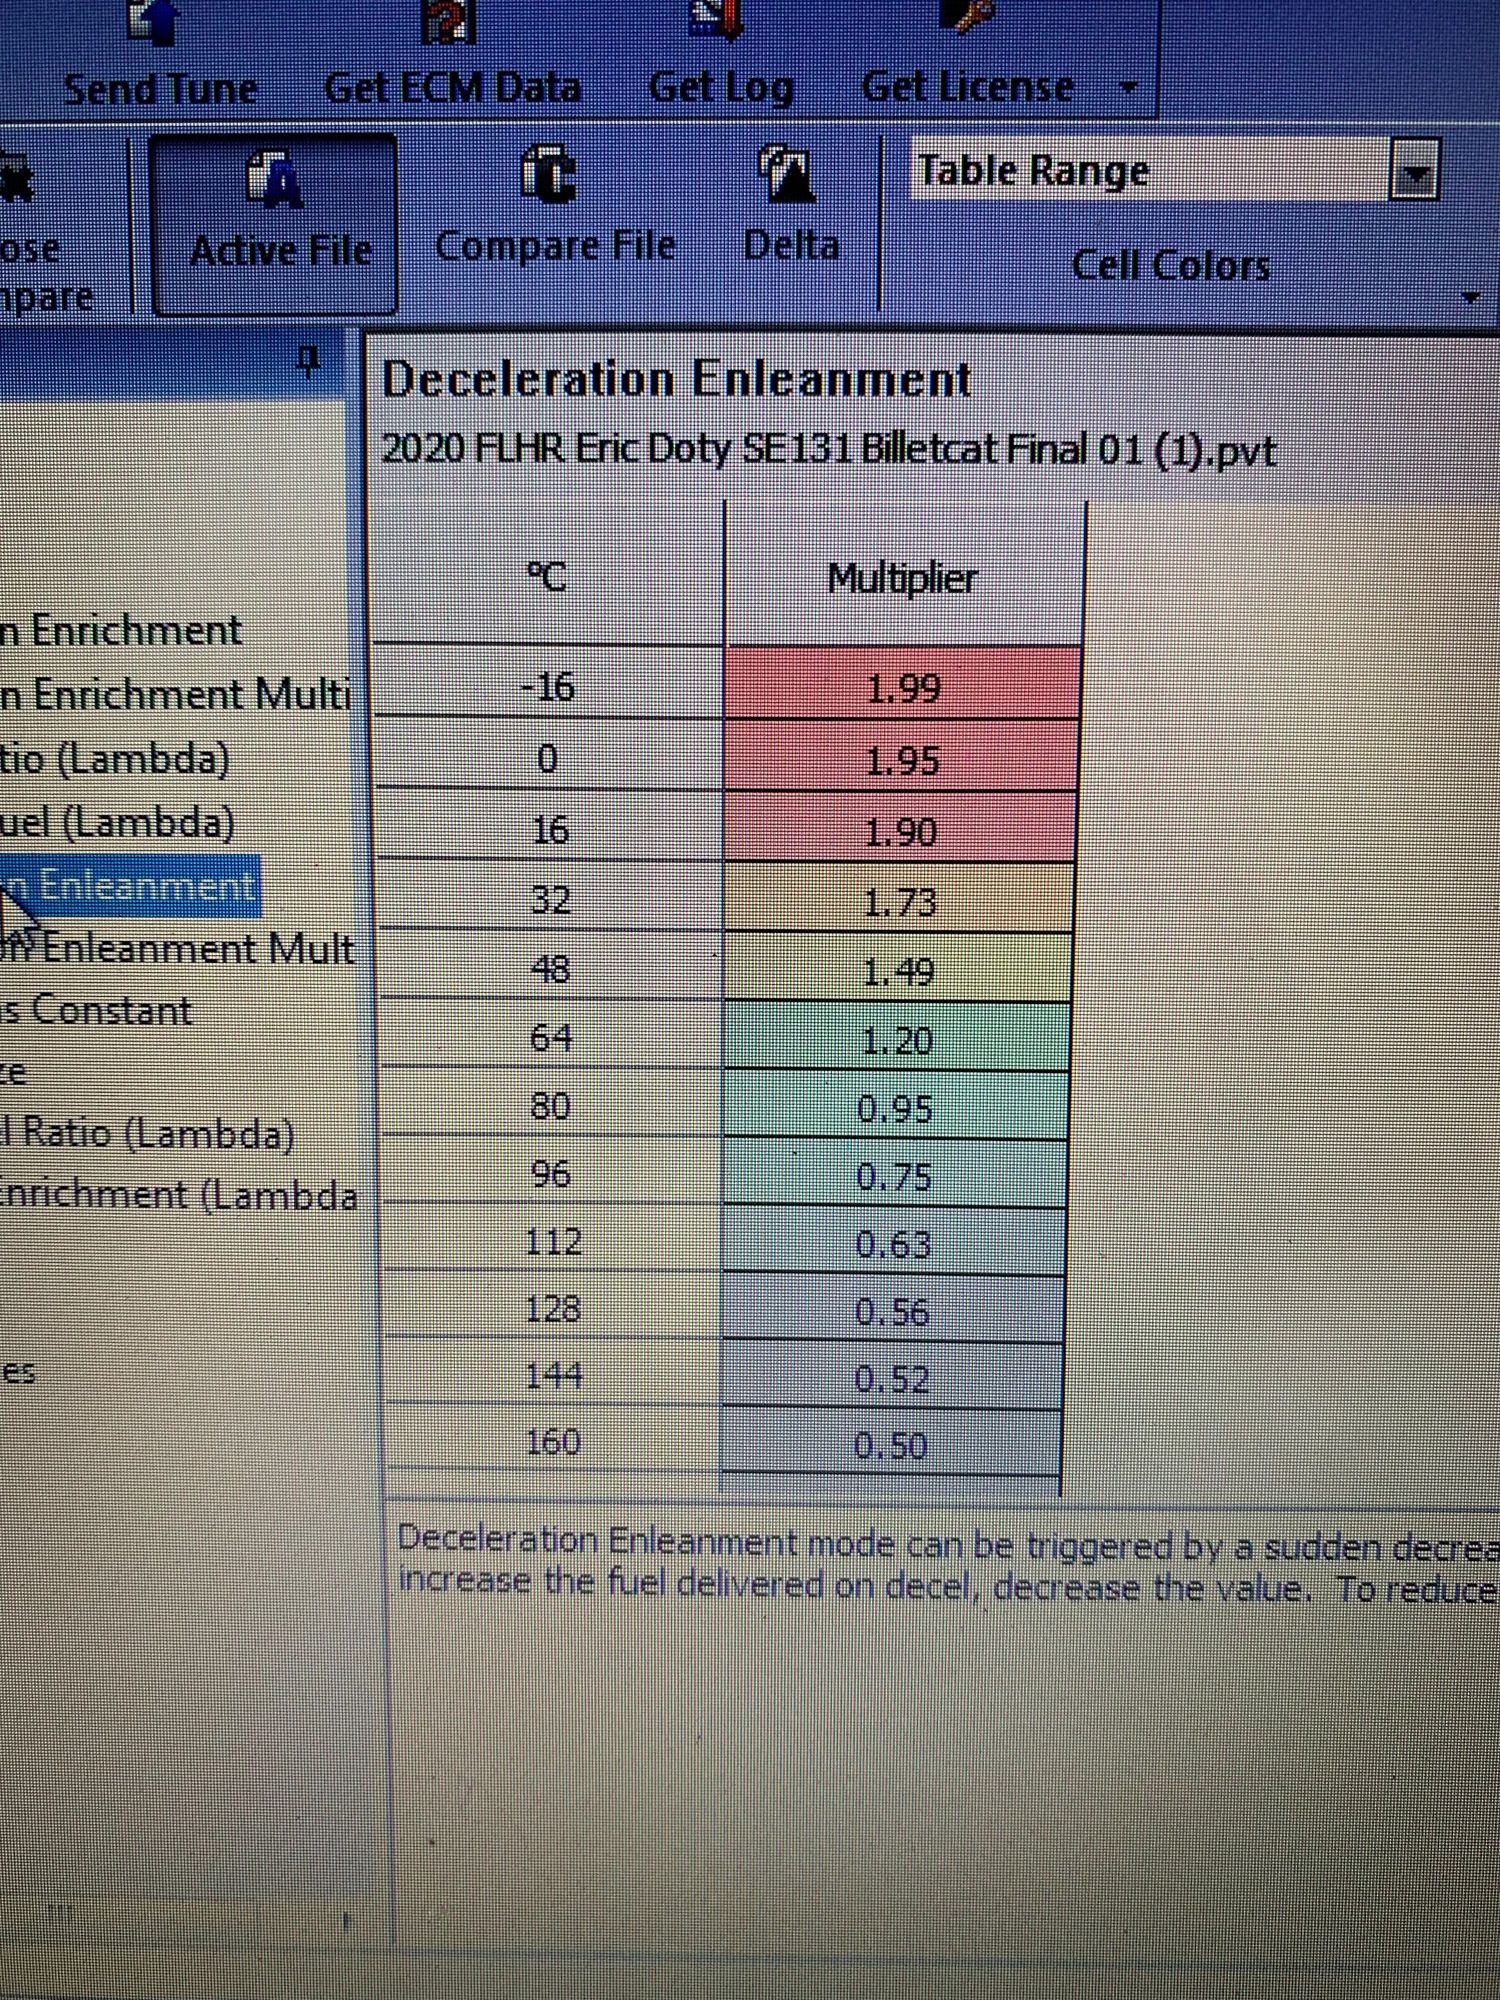Click the Cell Colors label
Image resolution: width=1500 pixels, height=2000 pixels.
tap(1170, 266)
